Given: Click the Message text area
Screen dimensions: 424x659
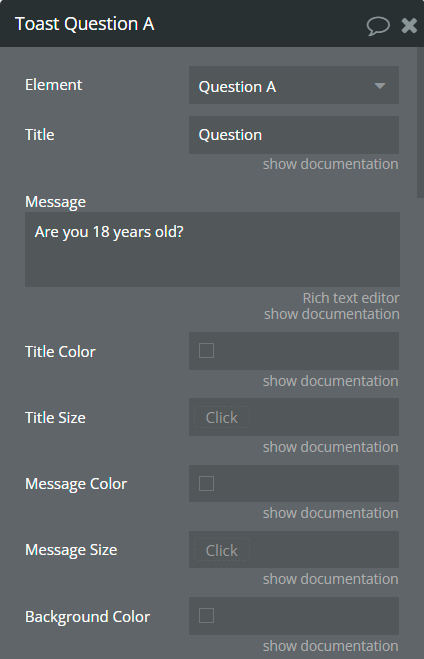Looking at the screenshot, I should click(x=212, y=250).
